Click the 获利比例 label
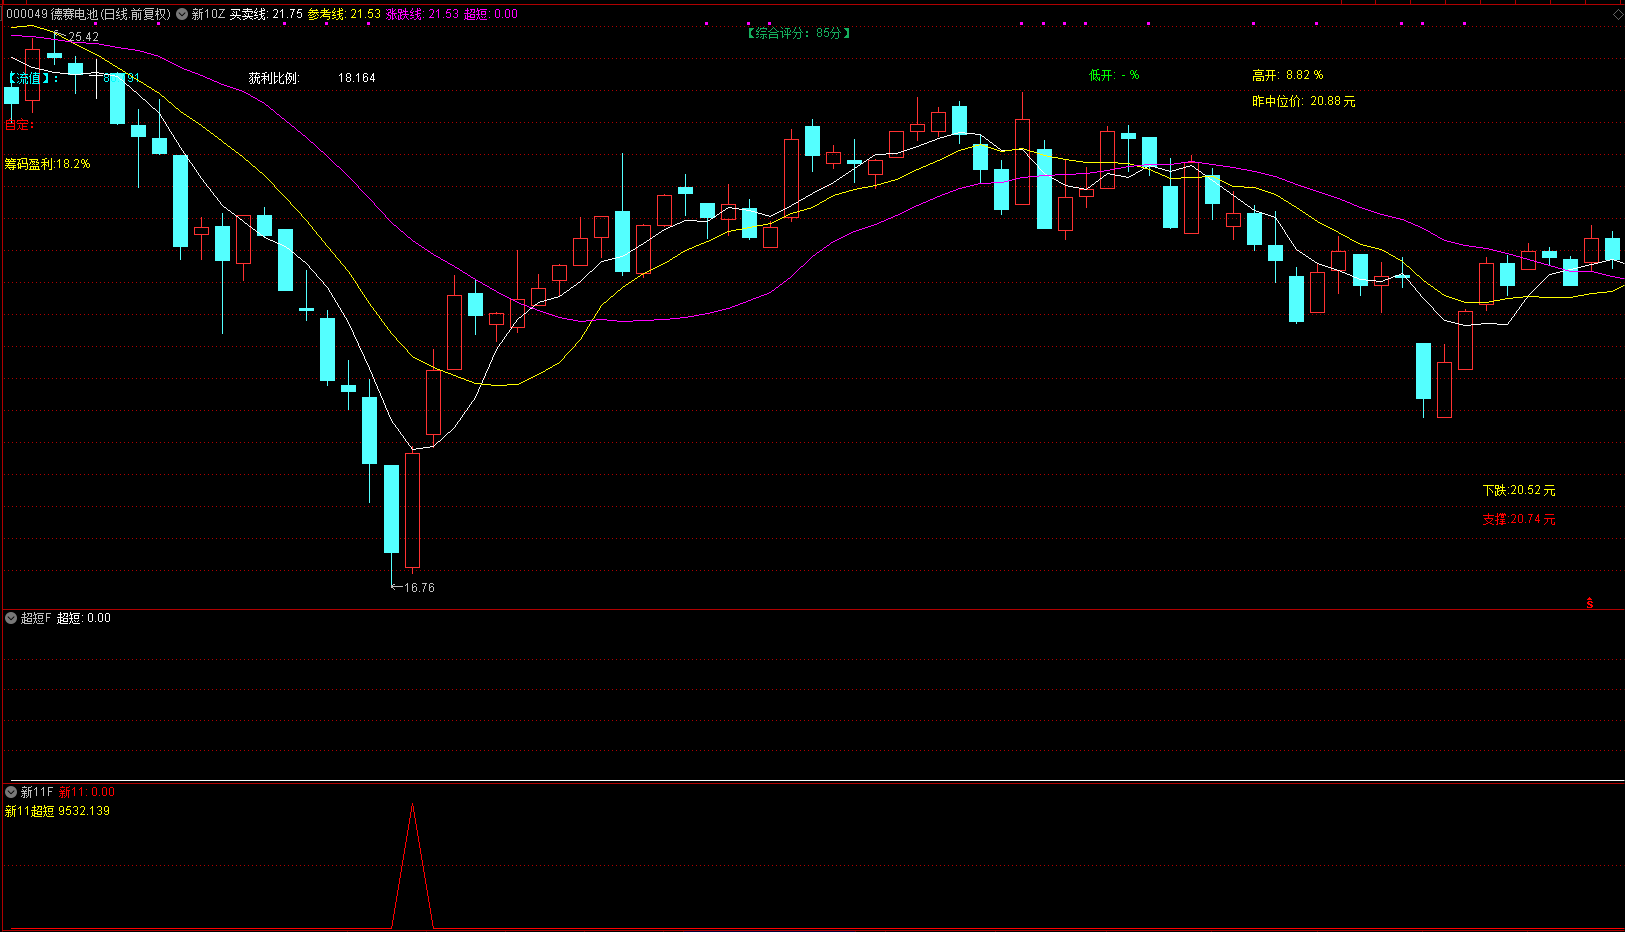 pos(274,78)
